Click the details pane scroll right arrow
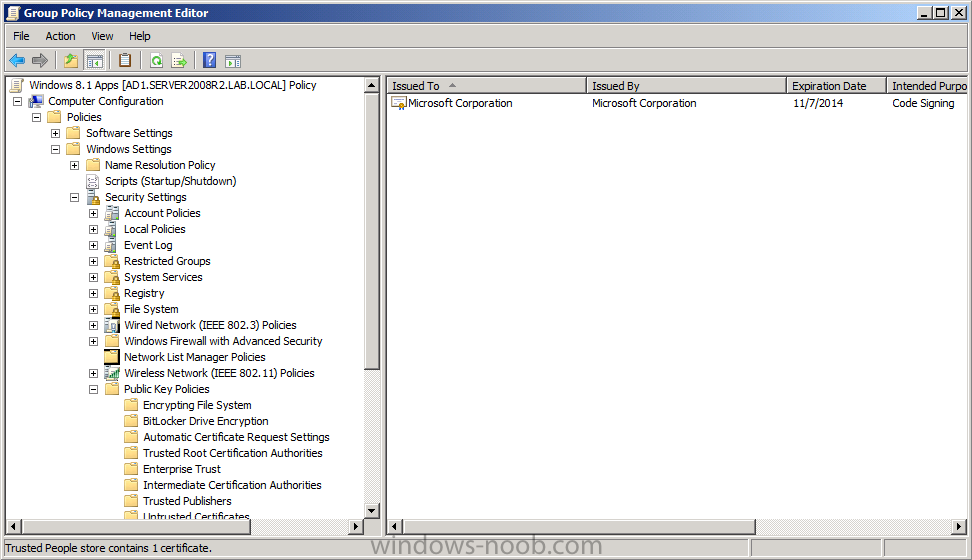 coord(959,527)
